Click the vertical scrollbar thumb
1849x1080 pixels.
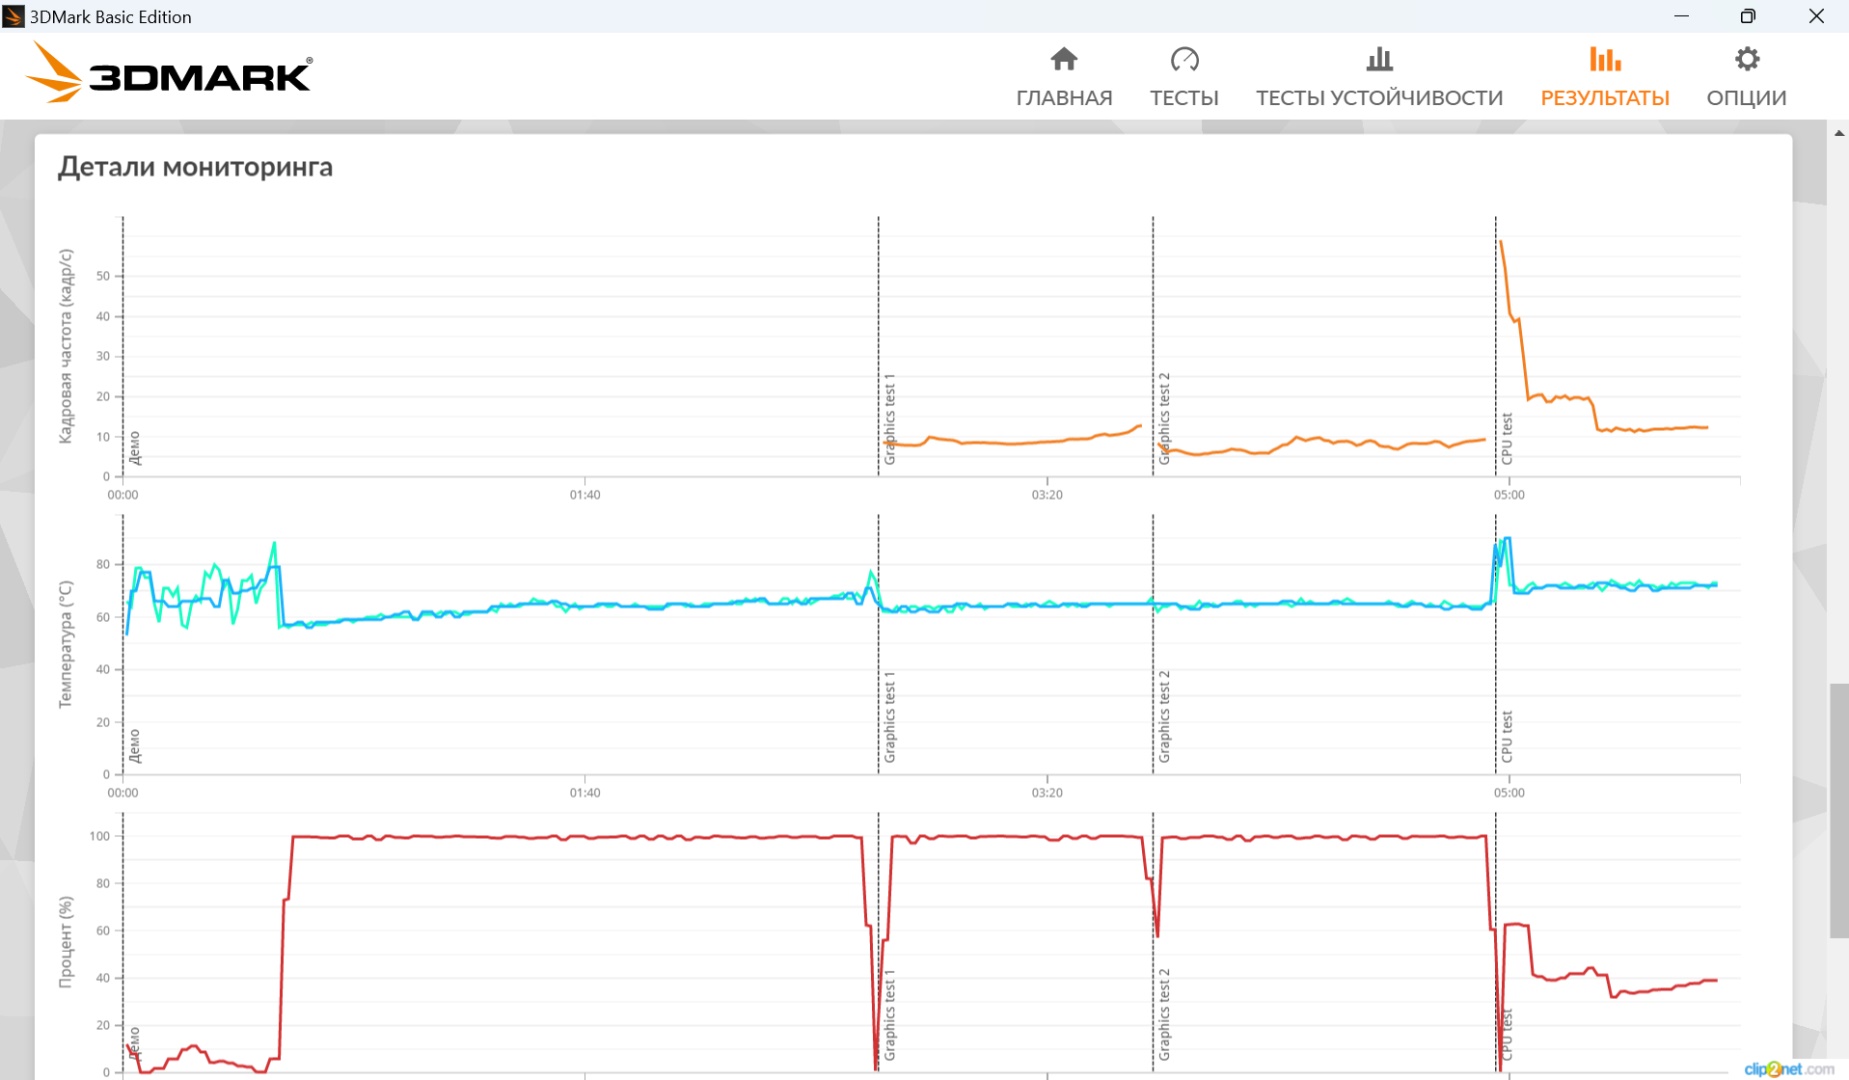(1839, 810)
